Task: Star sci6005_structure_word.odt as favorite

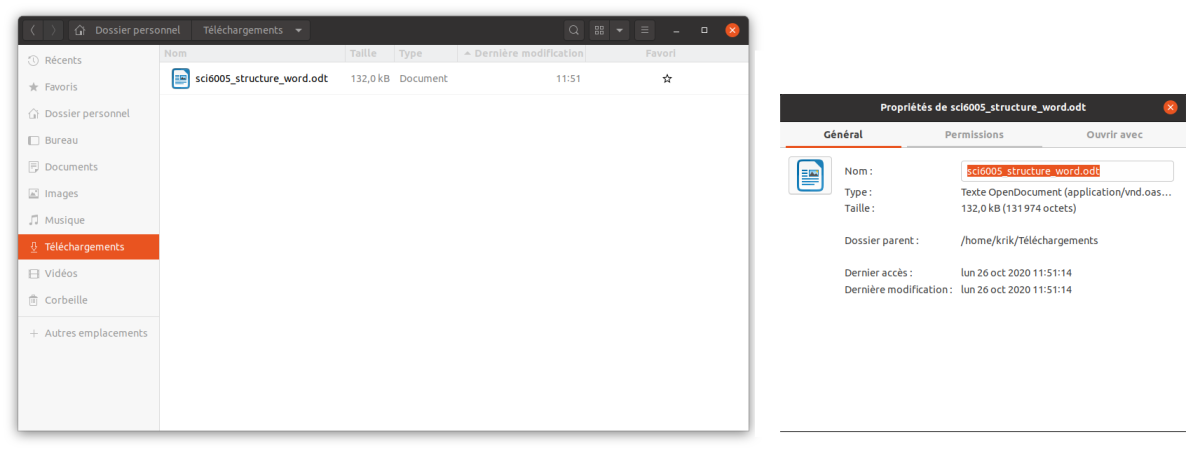Action: click(x=667, y=78)
